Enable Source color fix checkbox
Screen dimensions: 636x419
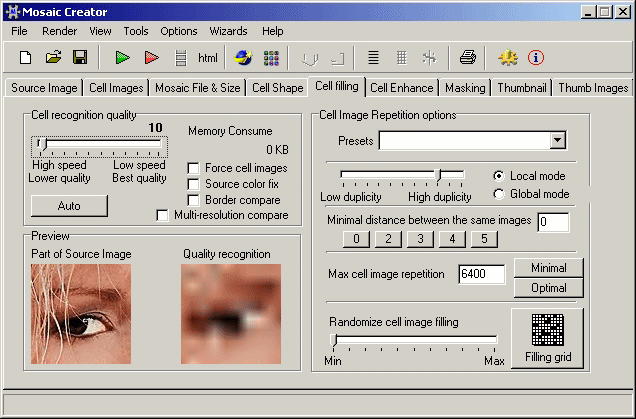click(x=193, y=184)
